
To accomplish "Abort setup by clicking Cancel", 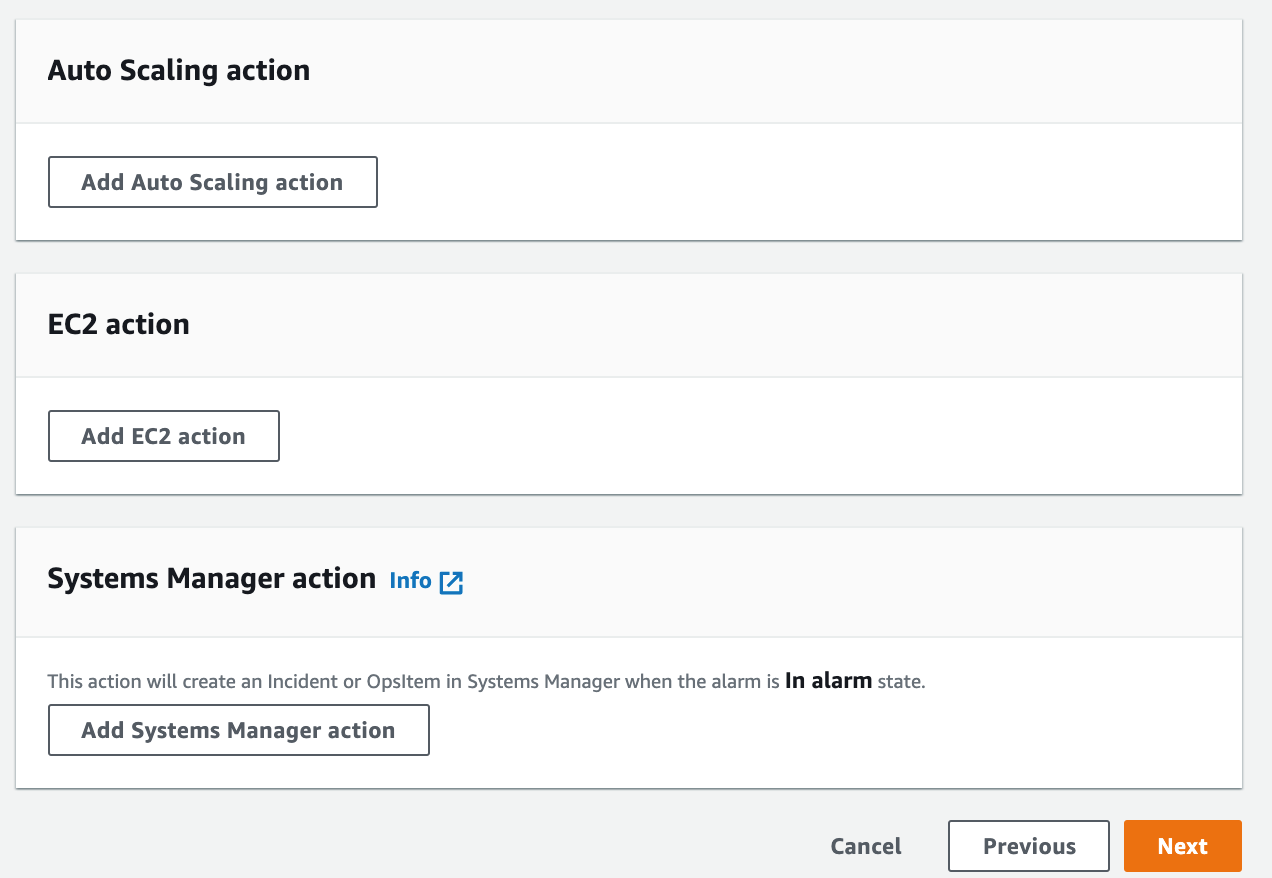I will click(x=865, y=846).
